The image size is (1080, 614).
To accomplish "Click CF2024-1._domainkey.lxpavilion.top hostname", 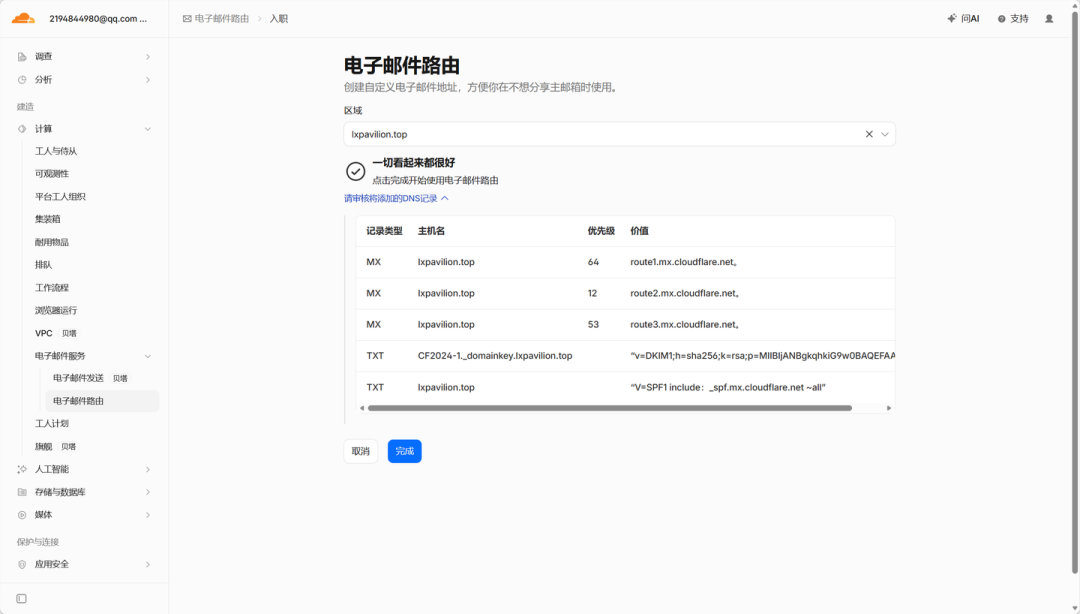I will click(x=495, y=356).
